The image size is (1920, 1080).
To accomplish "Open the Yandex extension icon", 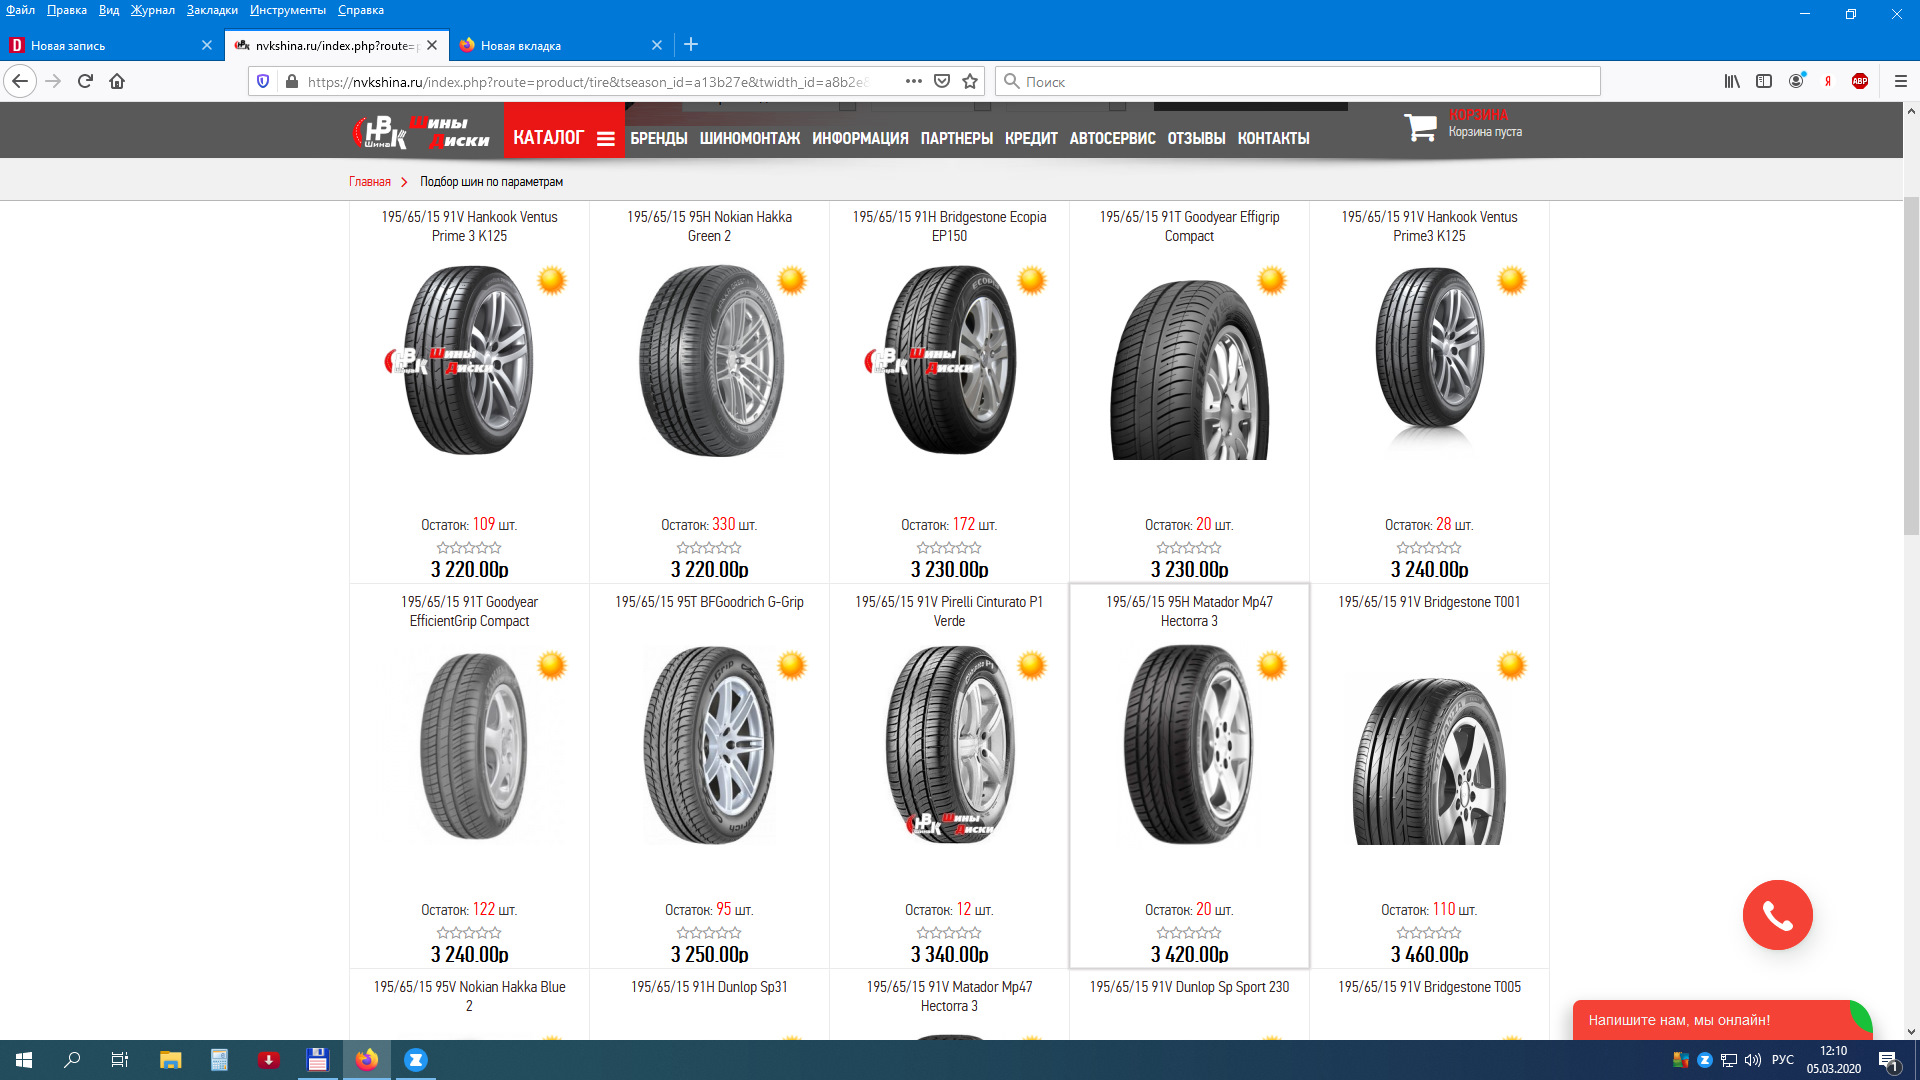I will tap(1828, 81).
